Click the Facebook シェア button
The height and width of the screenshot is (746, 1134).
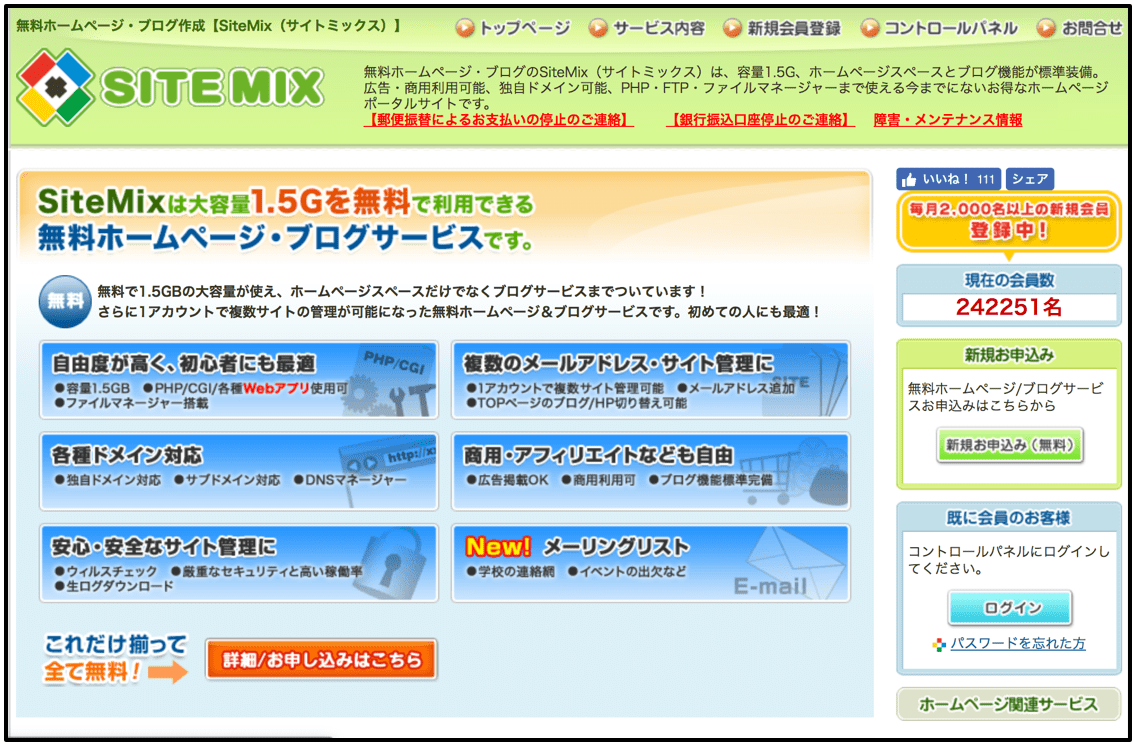point(1030,179)
